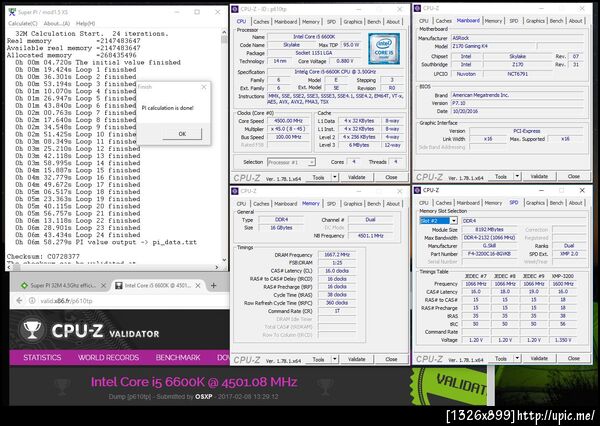This screenshot has height=426, width=600.
Task: Select About tab in SPD window
Action: (576, 203)
